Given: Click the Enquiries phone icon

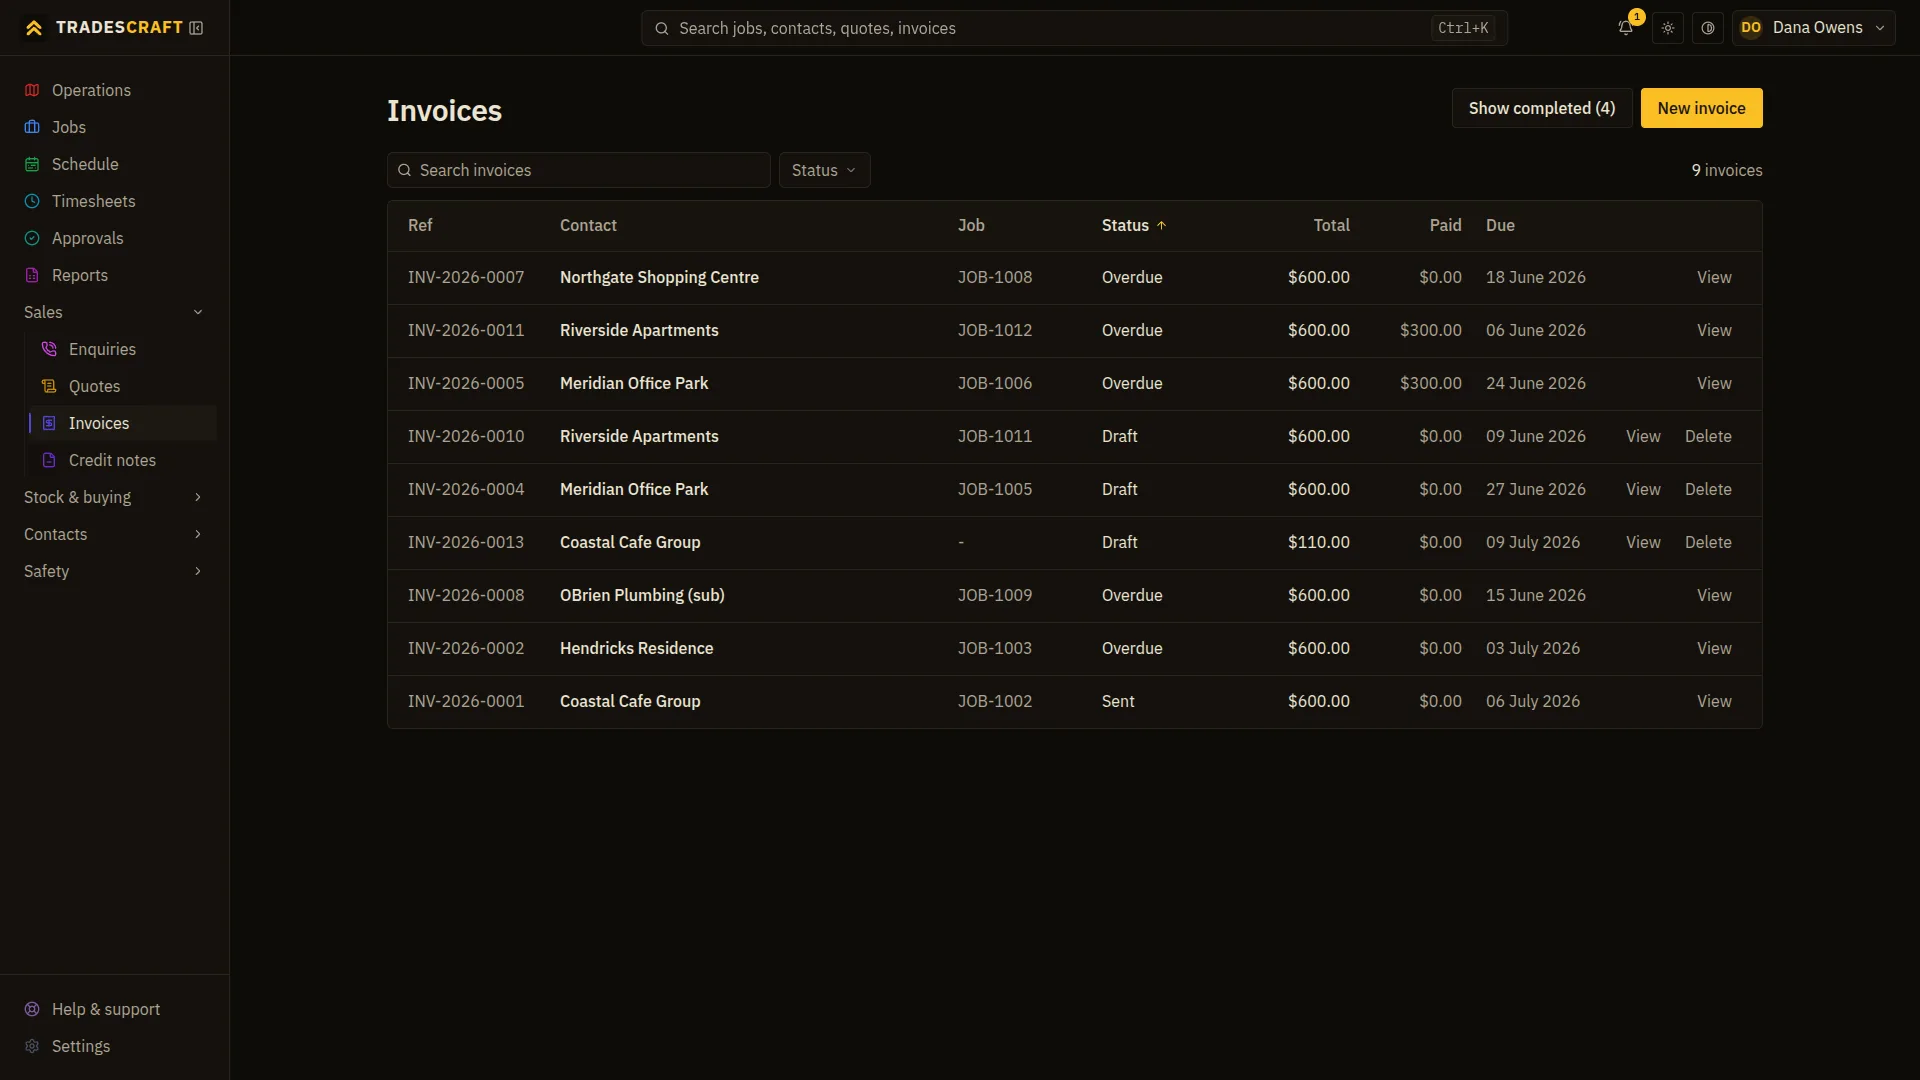Looking at the screenshot, I should coord(49,349).
